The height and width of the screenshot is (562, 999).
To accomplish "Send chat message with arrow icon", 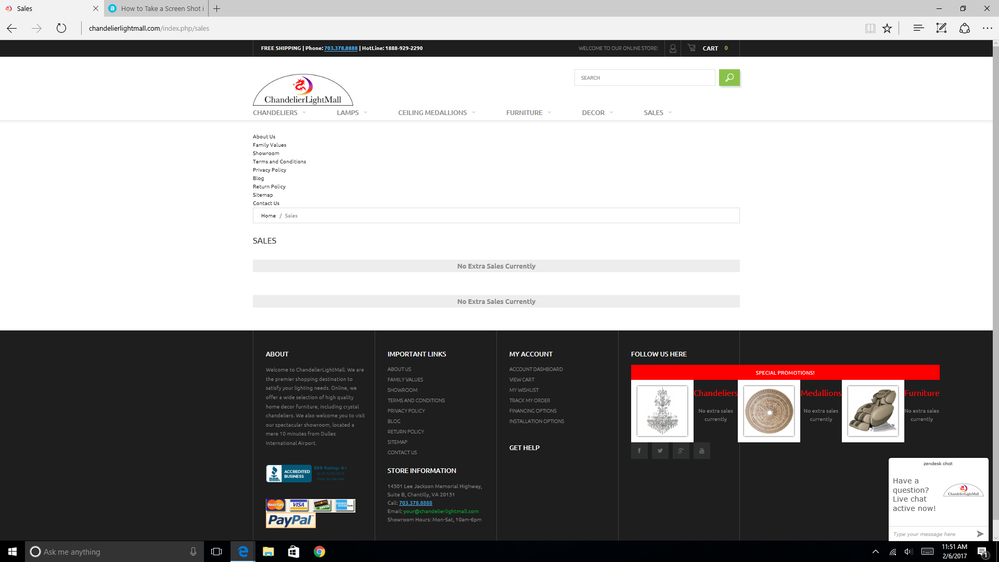I will [979, 534].
